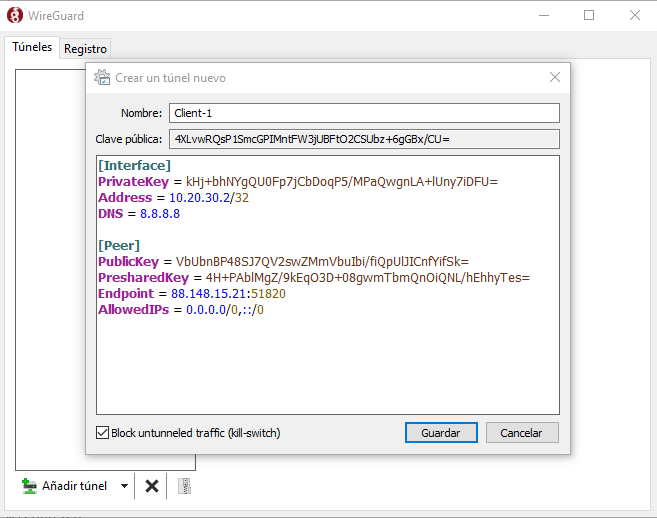The width and height of the screenshot is (657, 518).
Task: Click the PrivateKey line in the config editor
Action: pos(297,182)
